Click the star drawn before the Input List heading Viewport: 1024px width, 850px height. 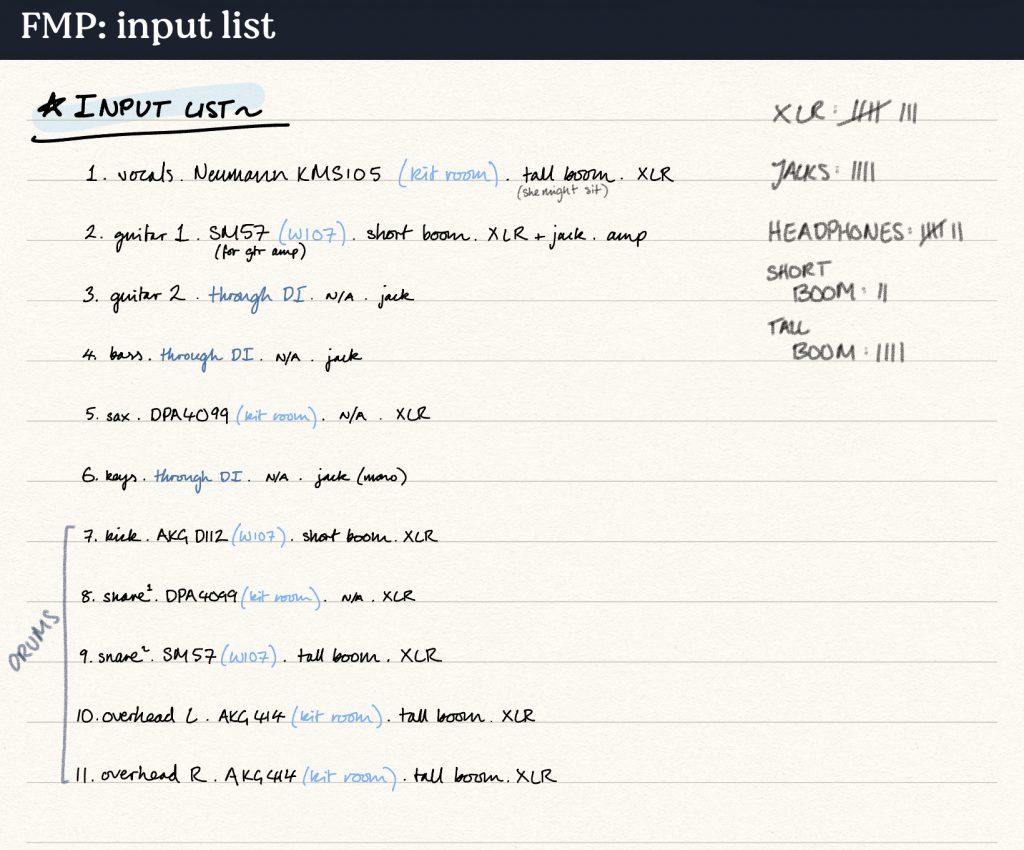[x=52, y=104]
